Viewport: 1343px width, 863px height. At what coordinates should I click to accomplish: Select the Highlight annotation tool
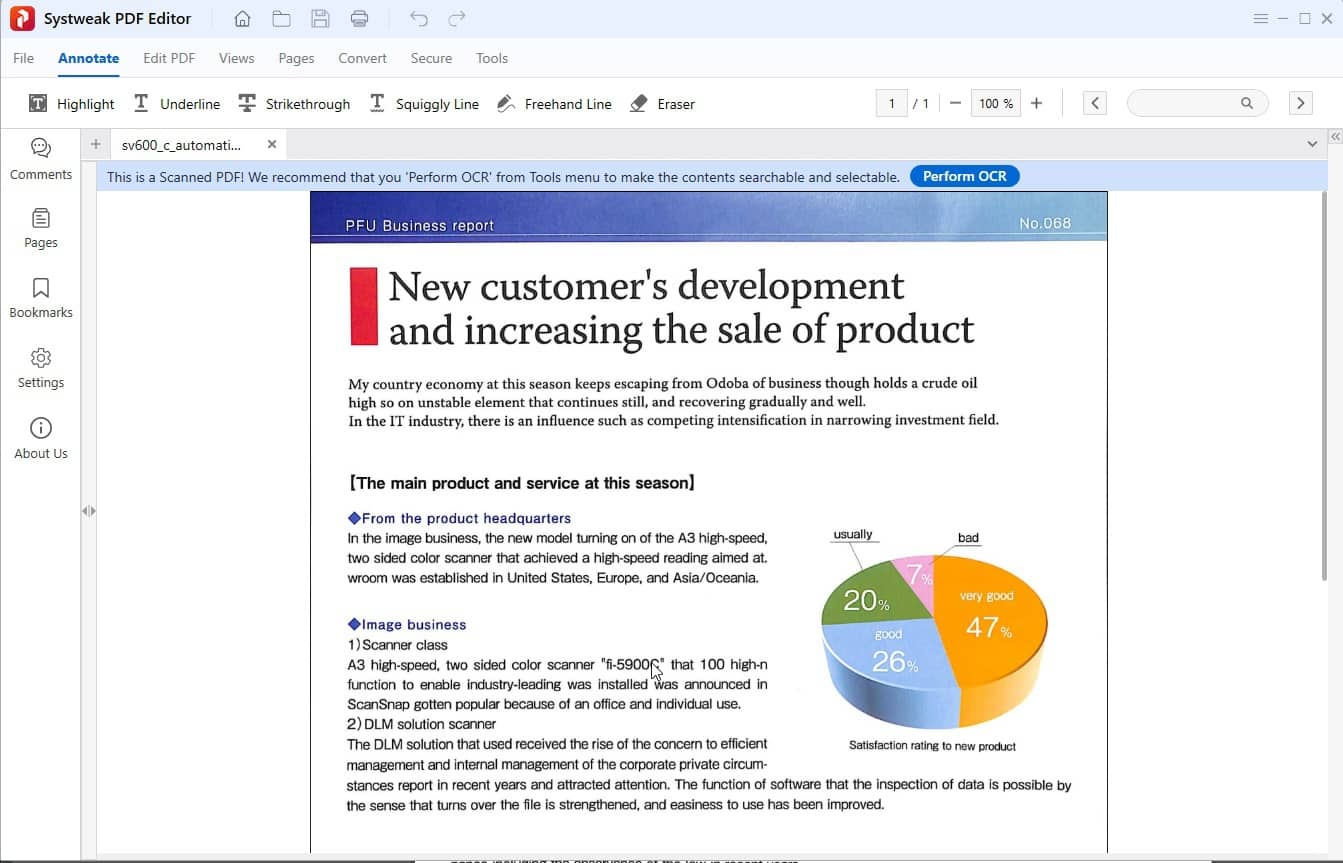pyautogui.click(x=71, y=104)
